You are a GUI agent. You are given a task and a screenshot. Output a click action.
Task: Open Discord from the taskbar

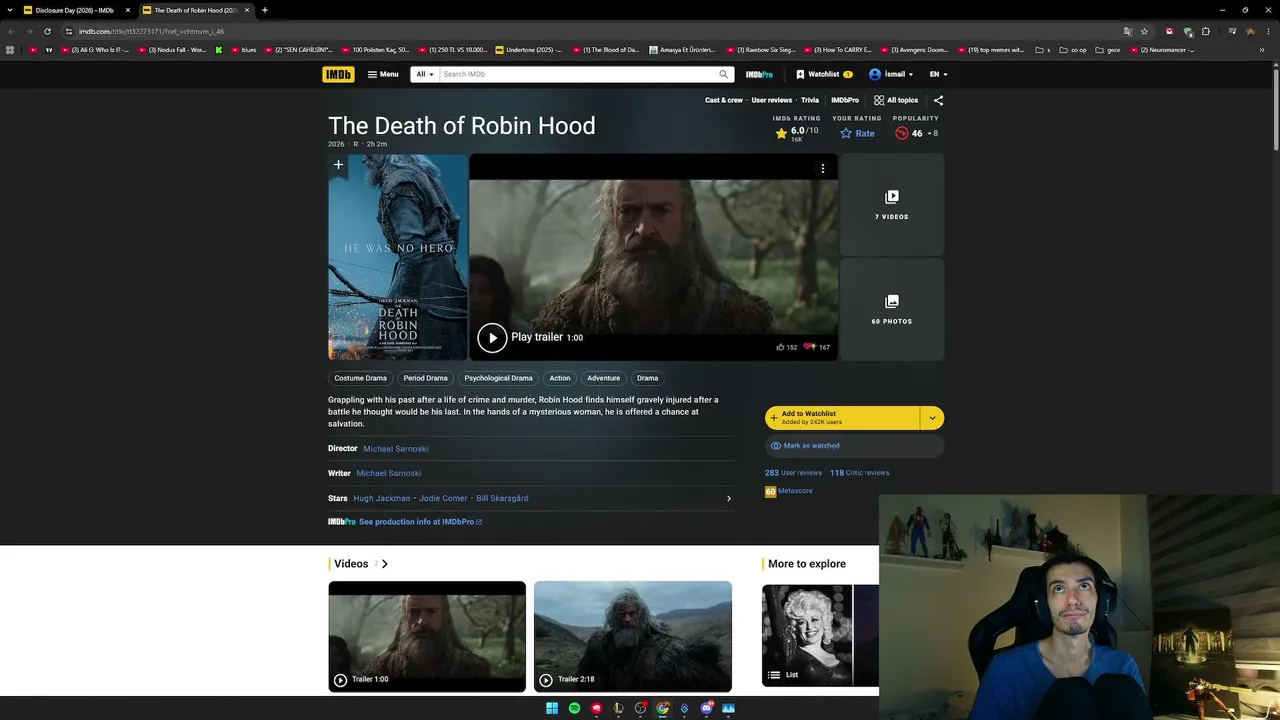click(x=707, y=708)
